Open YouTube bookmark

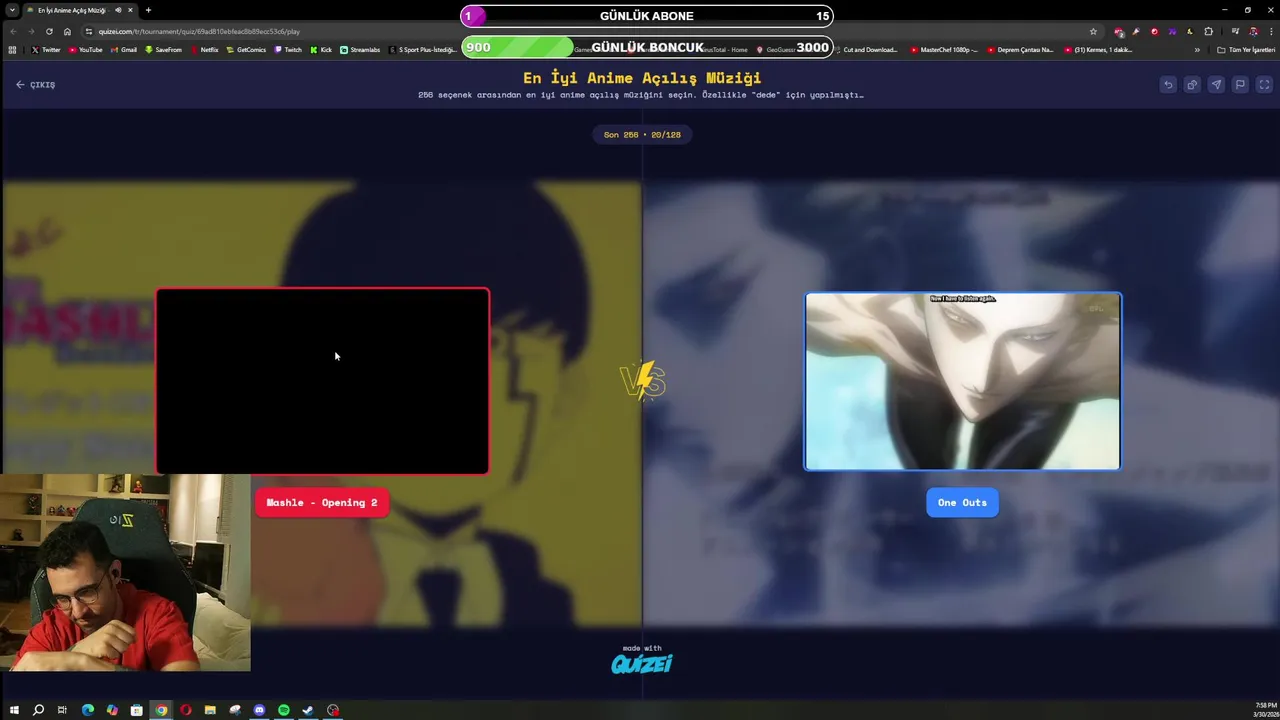(x=86, y=49)
